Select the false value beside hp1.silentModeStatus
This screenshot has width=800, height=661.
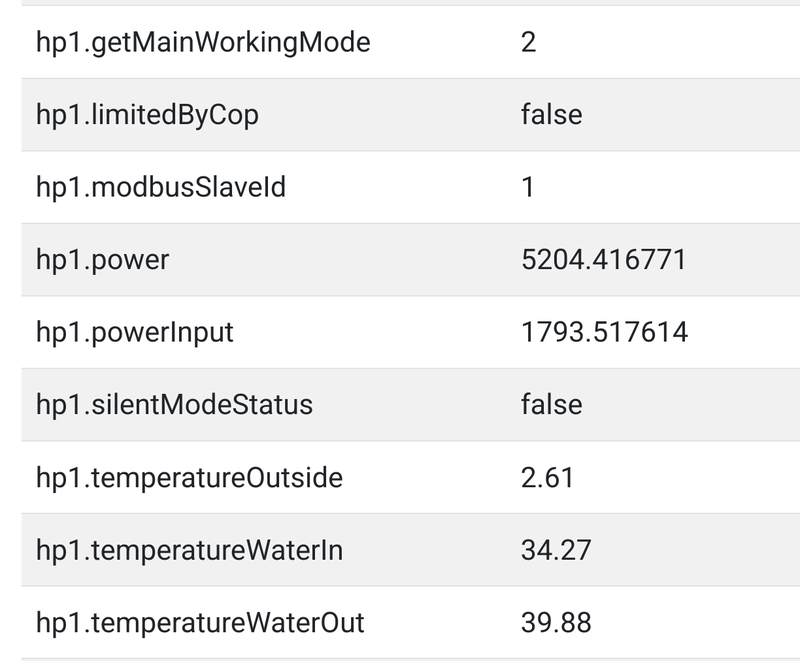pyautogui.click(x=551, y=405)
